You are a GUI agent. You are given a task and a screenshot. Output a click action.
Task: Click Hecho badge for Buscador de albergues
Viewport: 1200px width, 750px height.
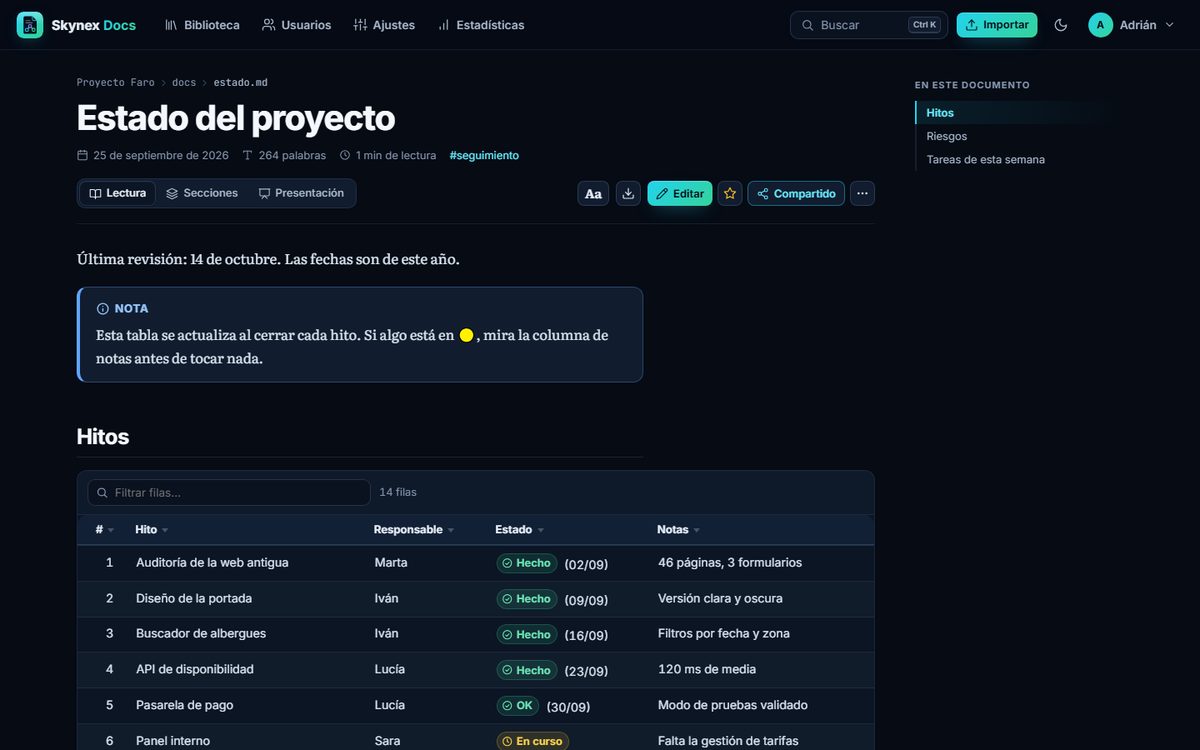click(x=527, y=635)
